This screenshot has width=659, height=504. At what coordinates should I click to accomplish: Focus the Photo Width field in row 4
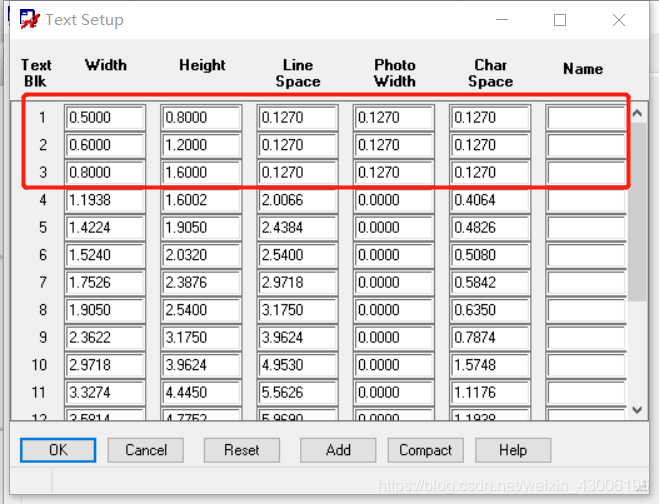tap(394, 200)
